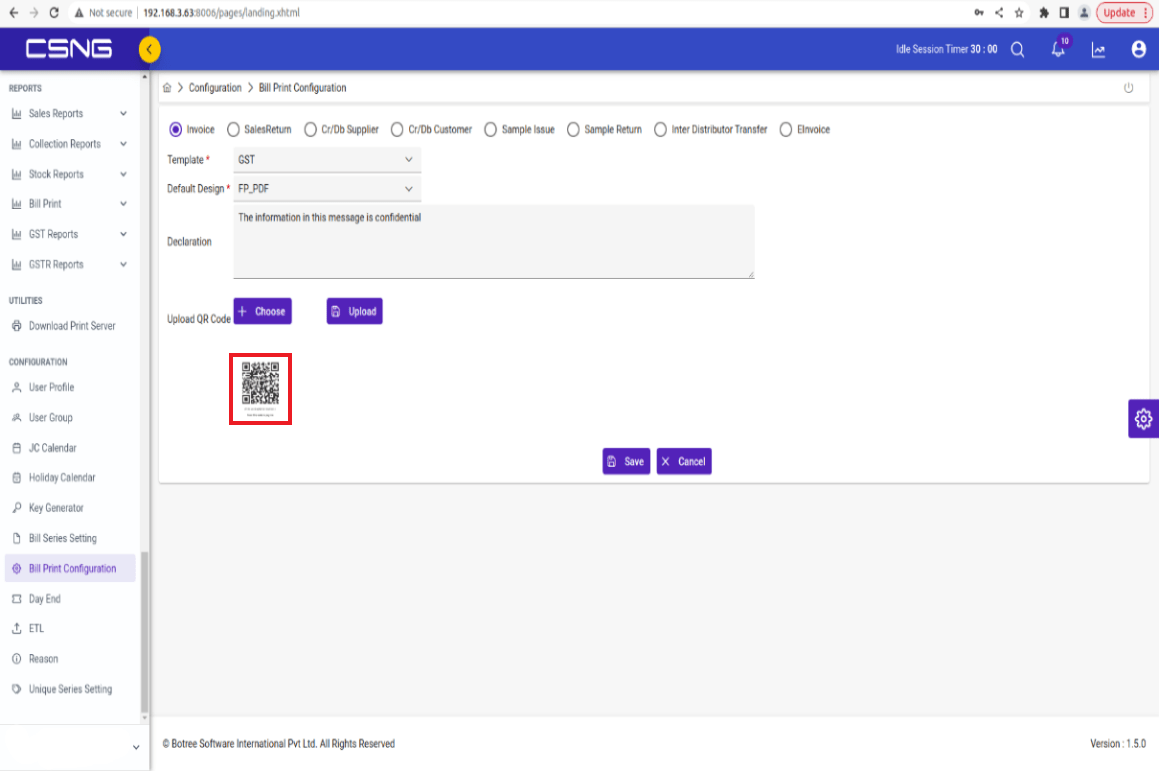Click the Declaration text area
This screenshot has height=771, width=1159.
click(x=494, y=242)
